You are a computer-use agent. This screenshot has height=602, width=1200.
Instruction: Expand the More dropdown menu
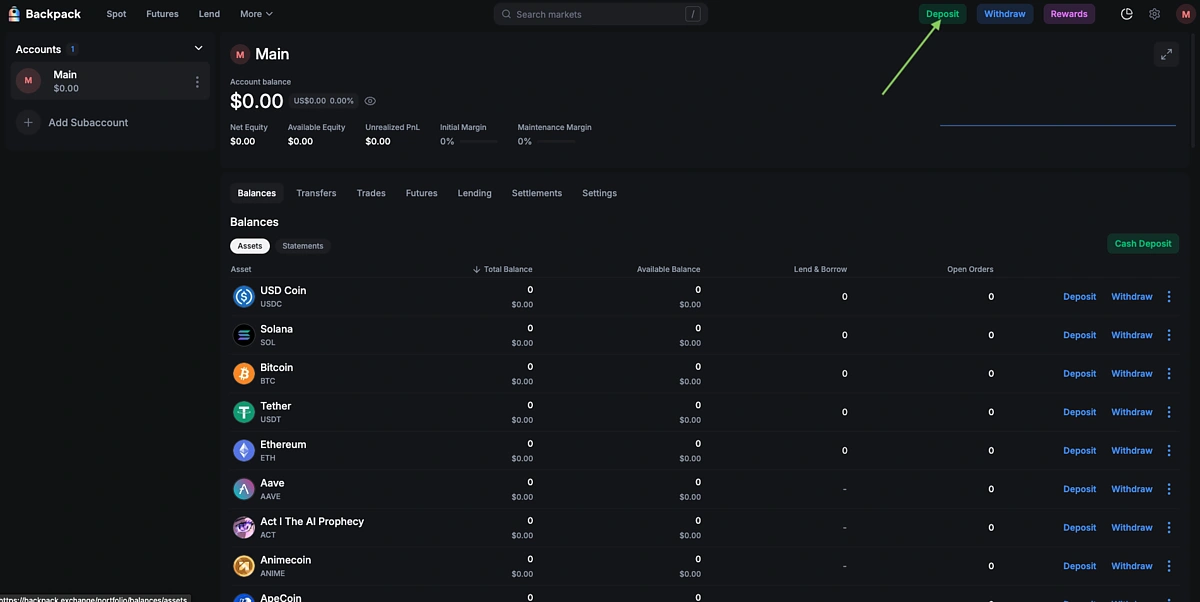point(256,14)
